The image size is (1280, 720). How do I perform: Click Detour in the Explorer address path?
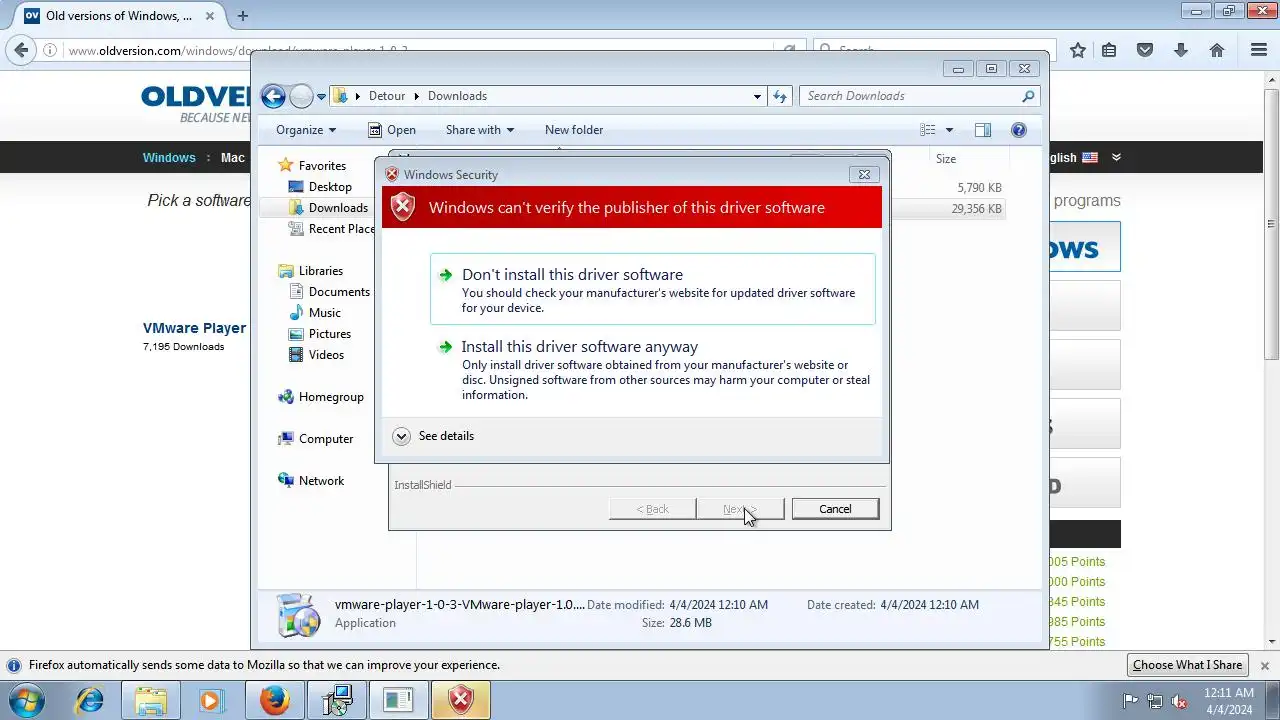point(387,96)
